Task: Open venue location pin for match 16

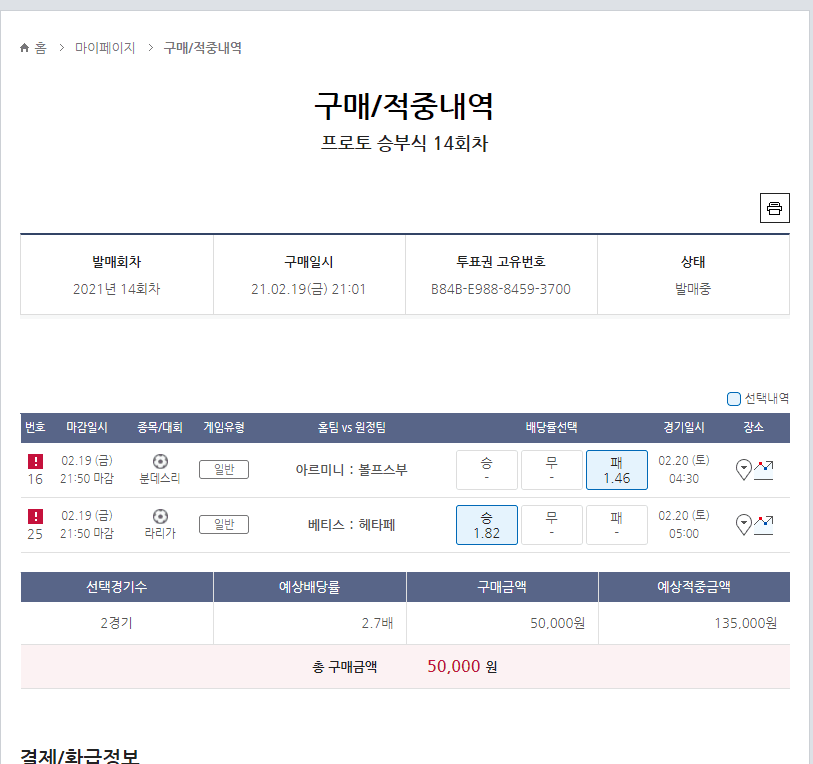Action: (x=743, y=469)
